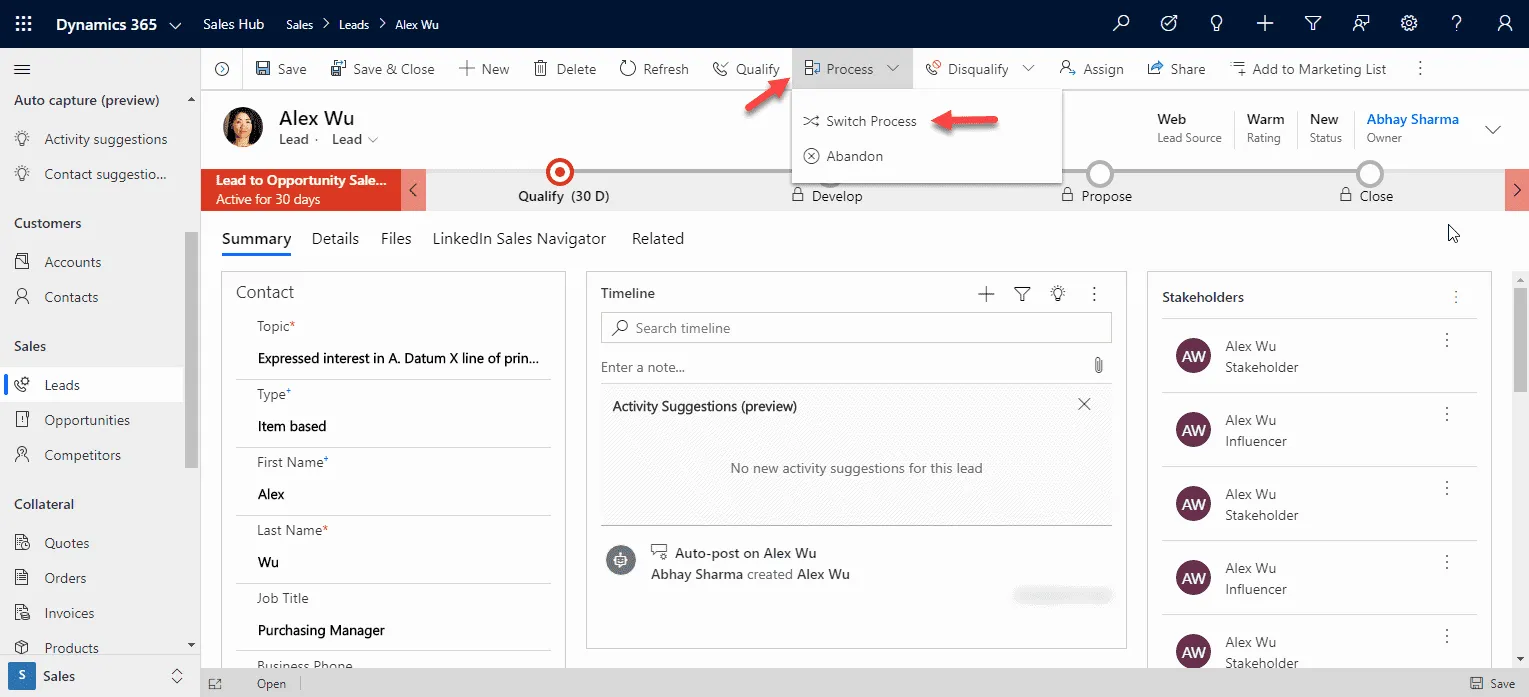The width and height of the screenshot is (1529, 697).
Task: Switch to the Details tab
Action: [335, 238]
